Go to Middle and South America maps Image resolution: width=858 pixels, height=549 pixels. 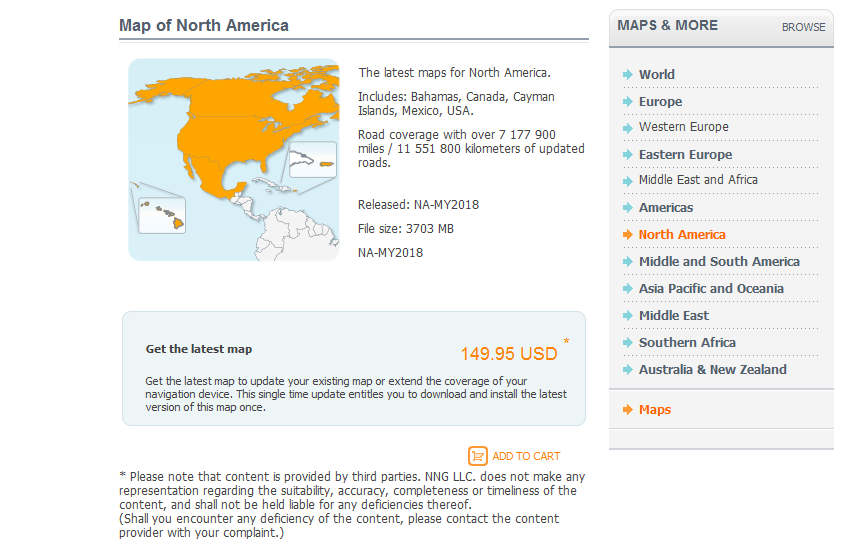coord(719,262)
